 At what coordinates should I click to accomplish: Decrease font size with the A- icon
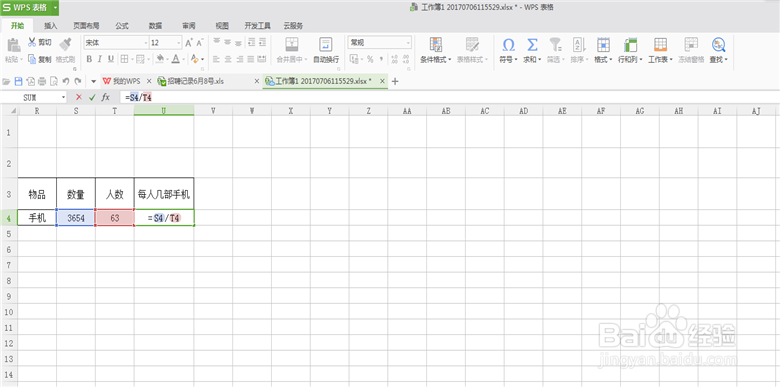tap(199, 43)
